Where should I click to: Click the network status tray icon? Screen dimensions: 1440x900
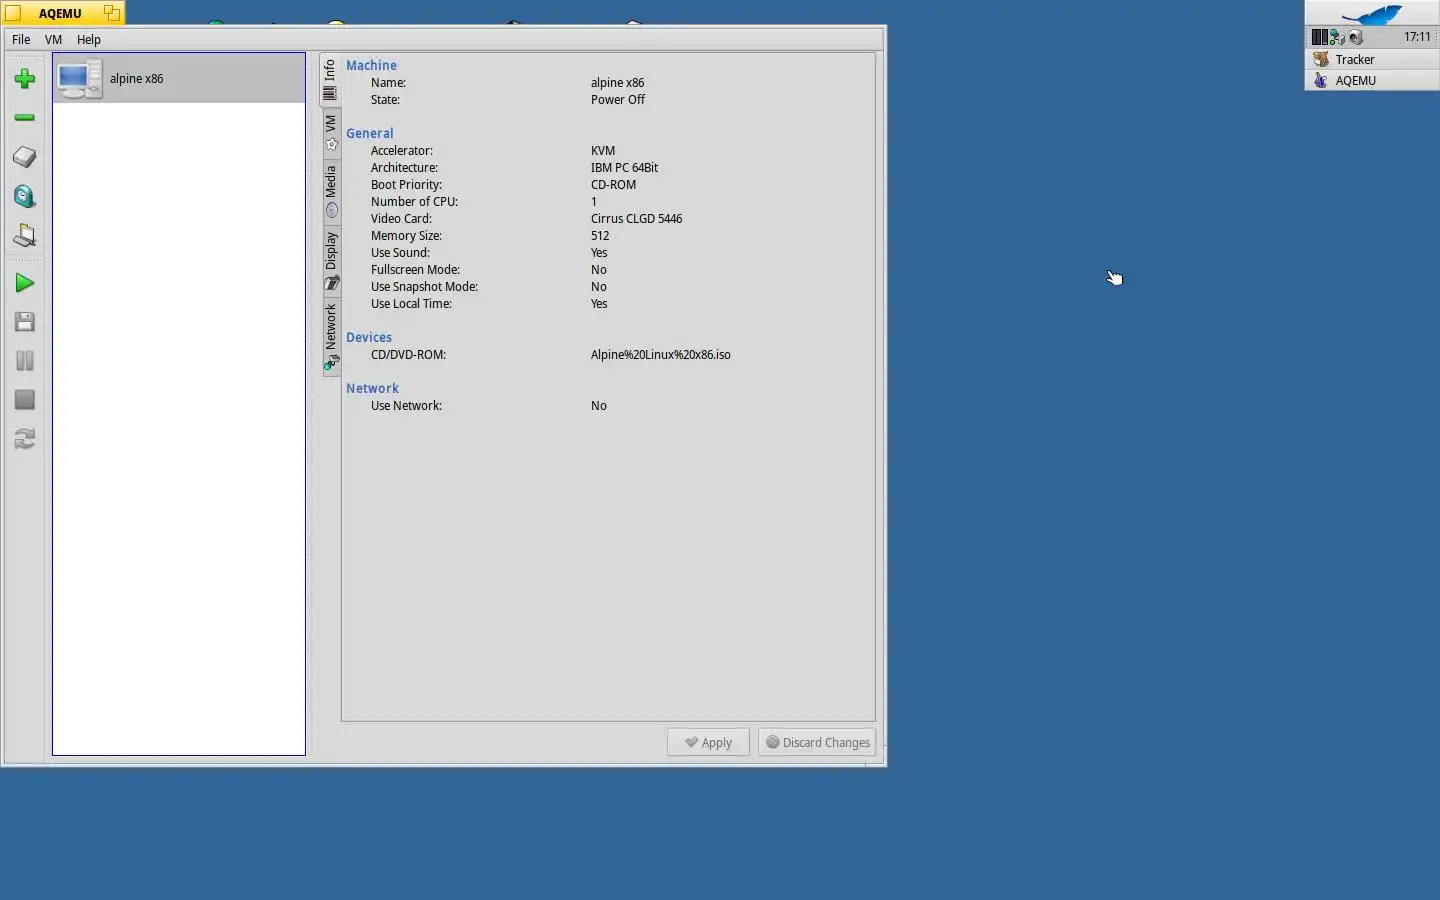pyautogui.click(x=1337, y=37)
